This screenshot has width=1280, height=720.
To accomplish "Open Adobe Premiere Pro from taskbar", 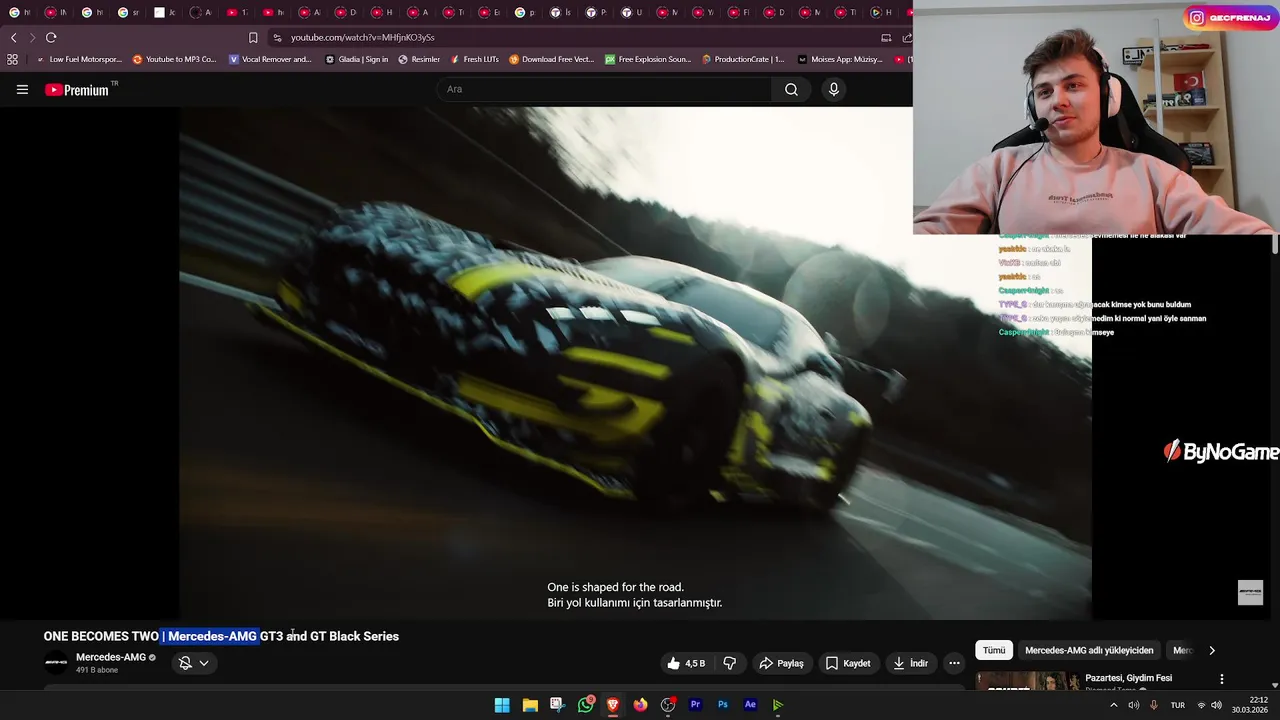I will tap(695, 705).
